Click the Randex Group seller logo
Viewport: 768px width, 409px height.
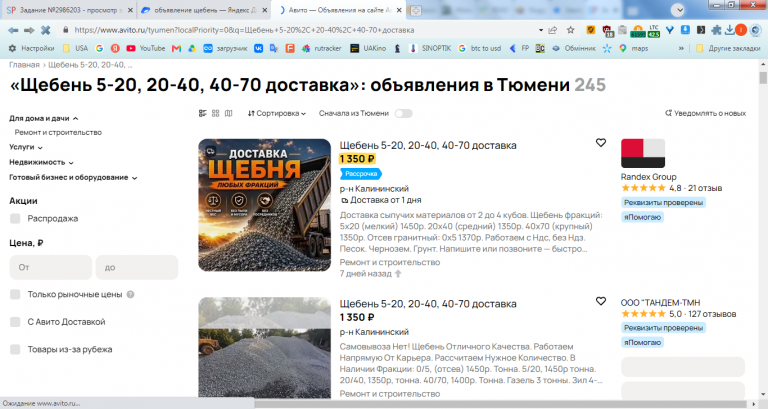(x=643, y=153)
